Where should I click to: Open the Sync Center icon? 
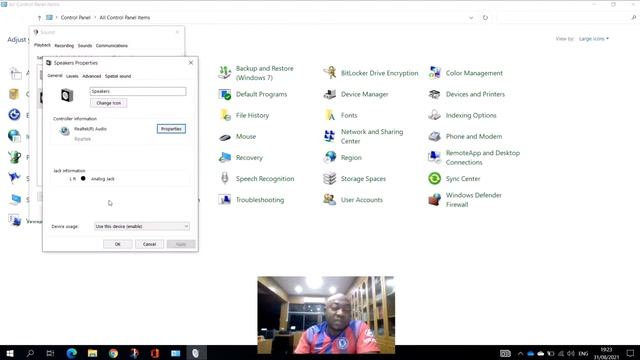[434, 179]
